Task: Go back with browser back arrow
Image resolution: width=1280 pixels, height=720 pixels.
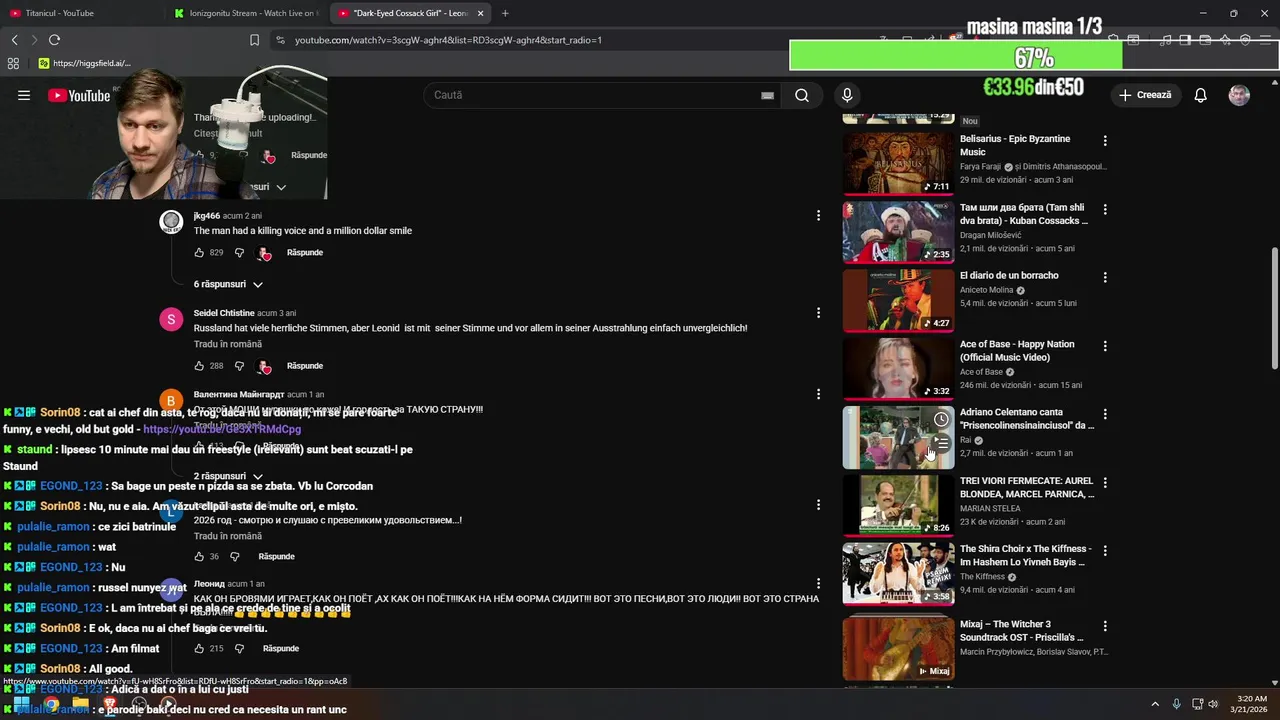Action: [x=14, y=40]
